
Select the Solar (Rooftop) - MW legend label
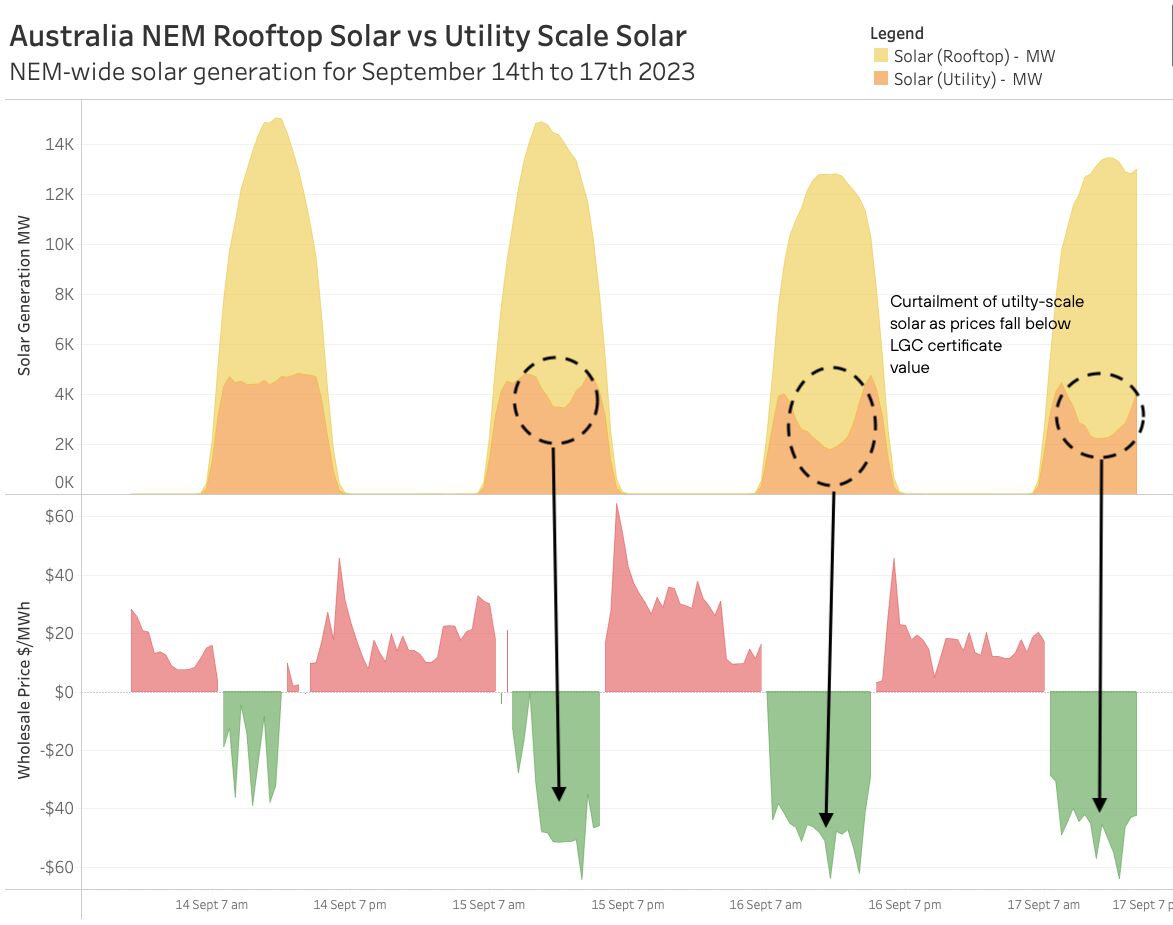click(974, 56)
